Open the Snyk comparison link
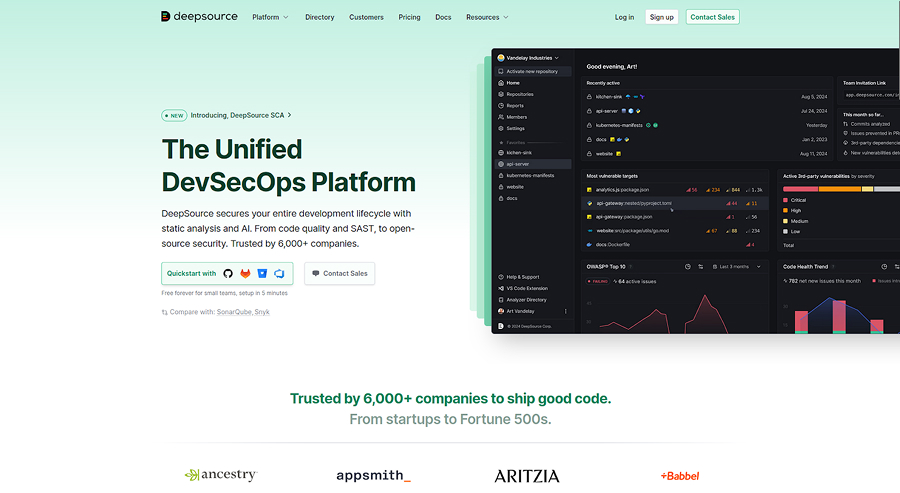 (262, 312)
